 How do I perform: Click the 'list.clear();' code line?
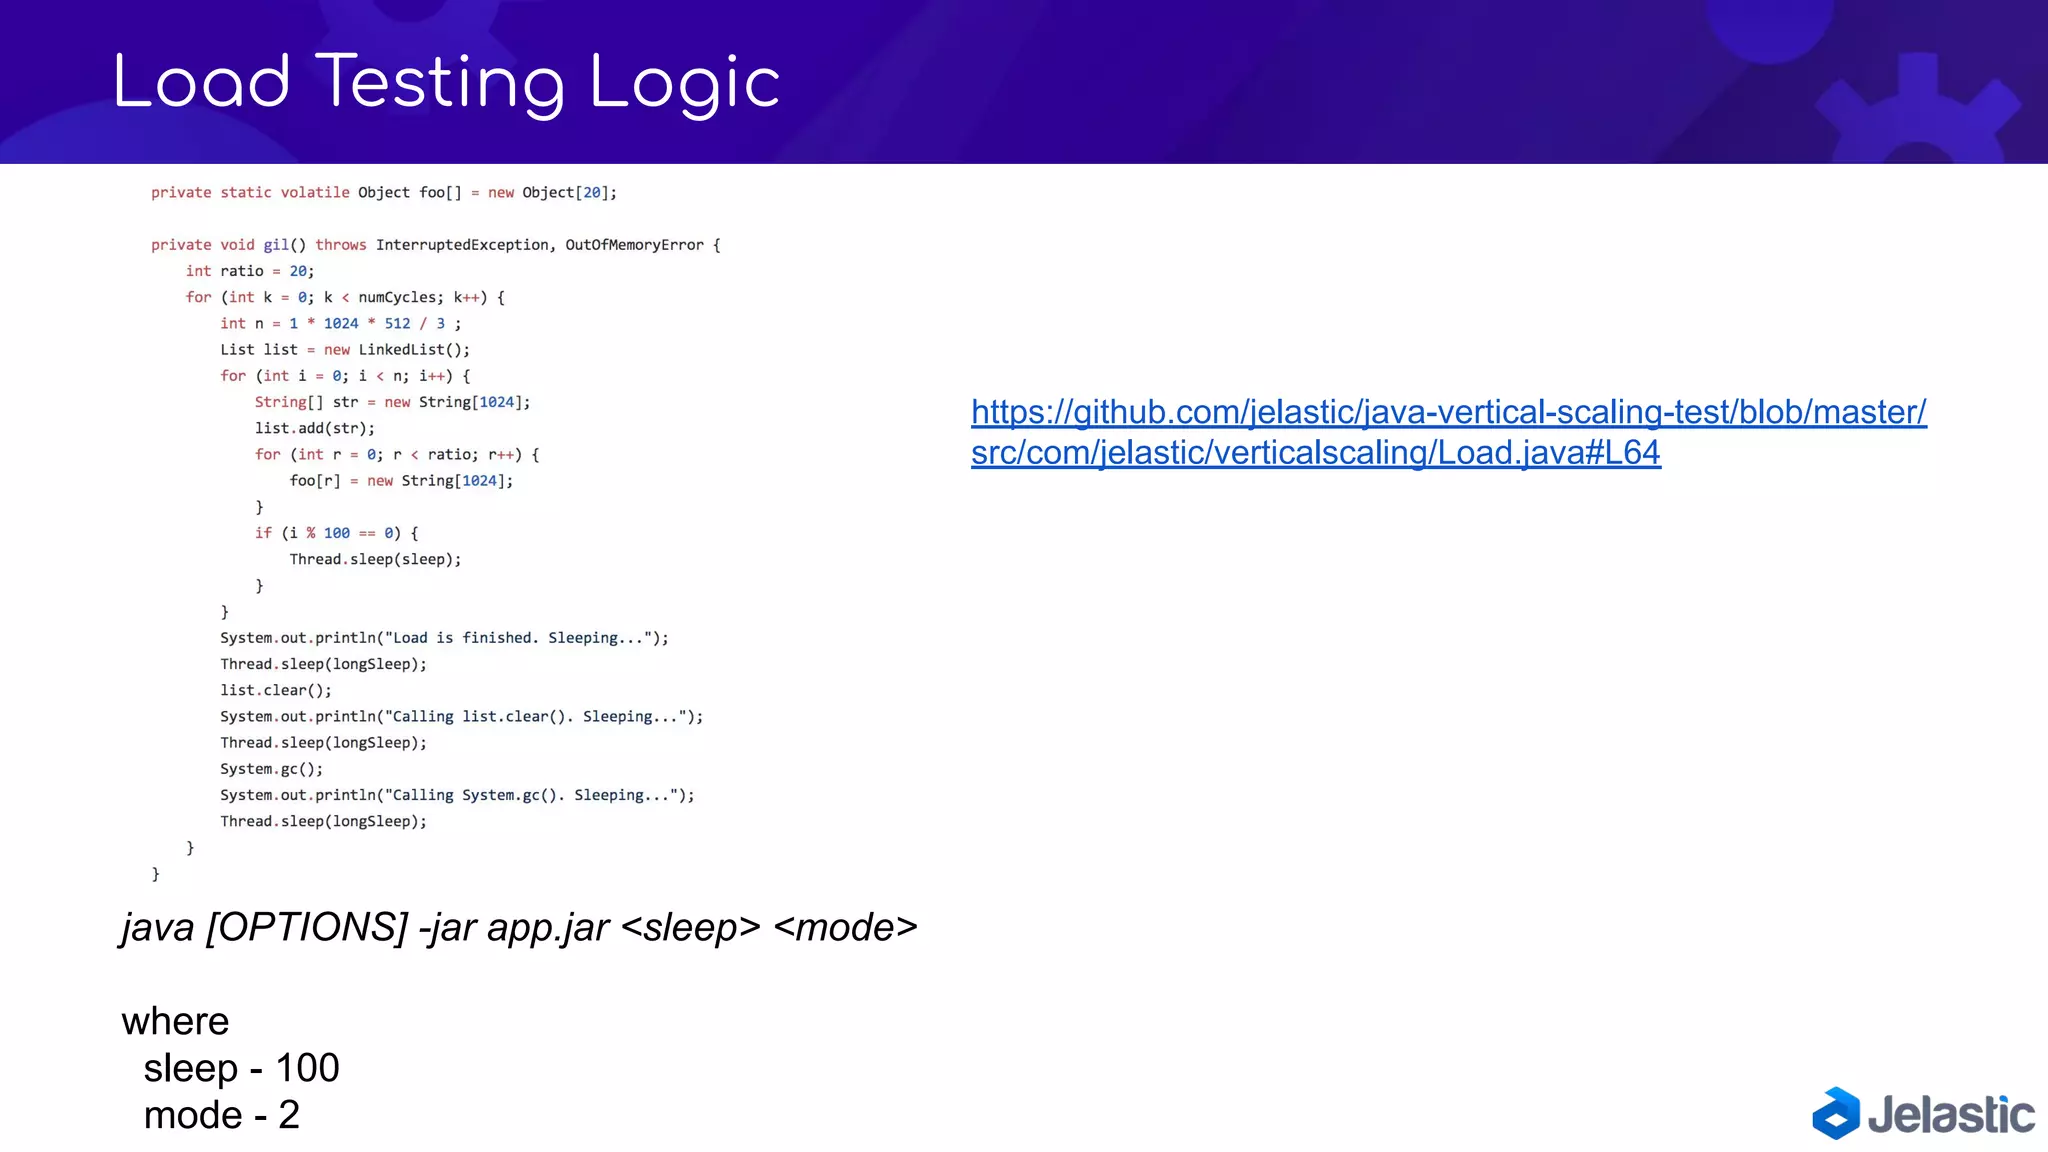click(x=276, y=690)
